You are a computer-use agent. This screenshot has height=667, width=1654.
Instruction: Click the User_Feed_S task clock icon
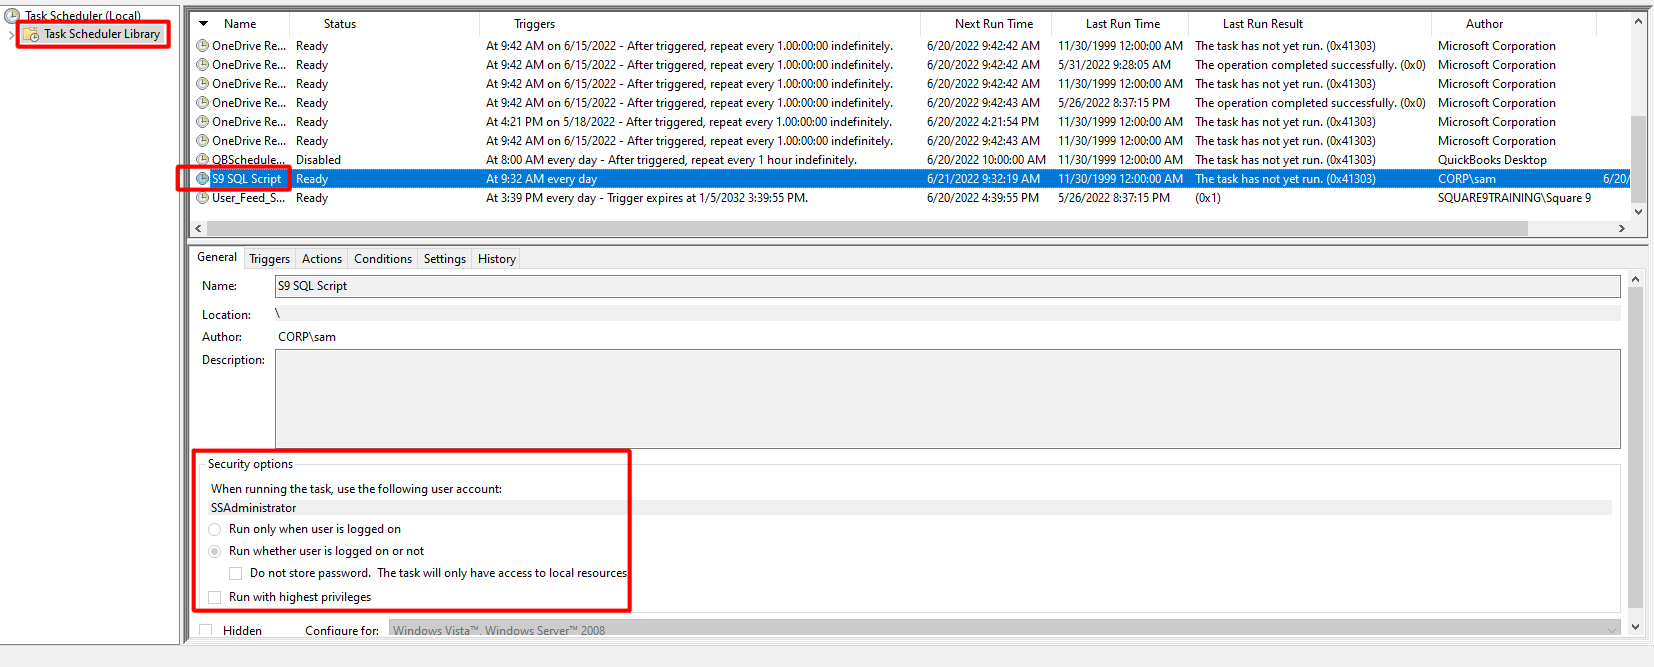tap(203, 198)
